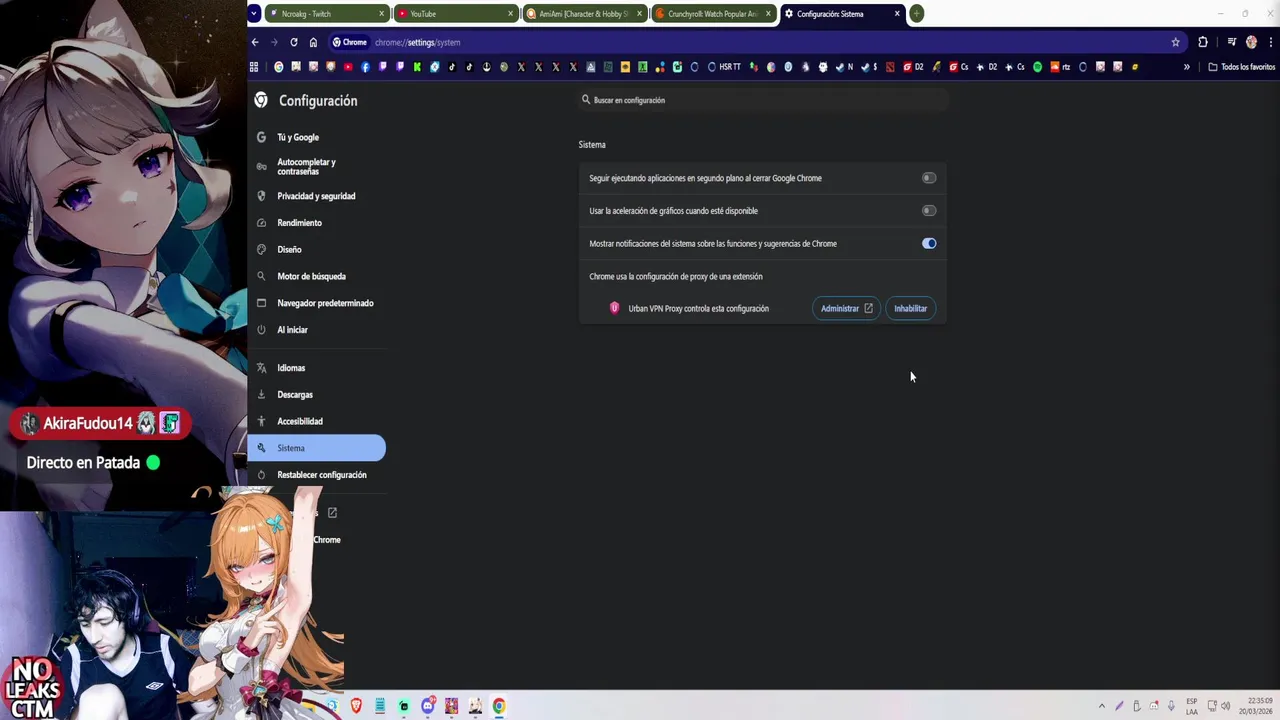The width and height of the screenshot is (1280, 720).
Task: Switch to the YouTube tab
Action: click(x=457, y=14)
